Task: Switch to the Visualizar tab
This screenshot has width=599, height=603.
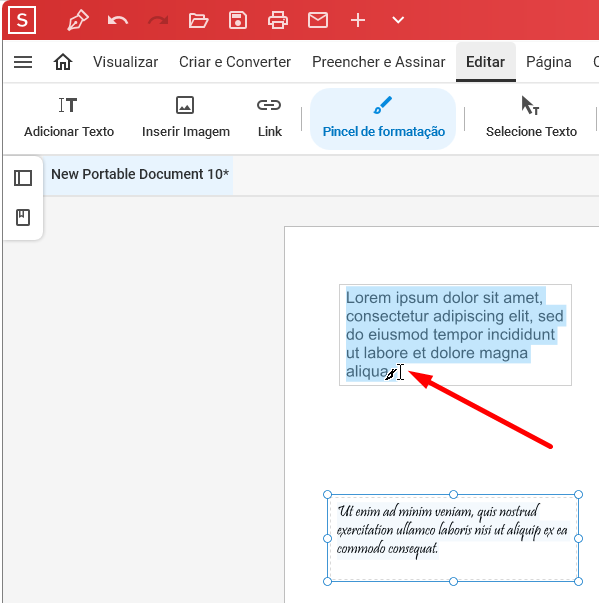Action: click(125, 62)
